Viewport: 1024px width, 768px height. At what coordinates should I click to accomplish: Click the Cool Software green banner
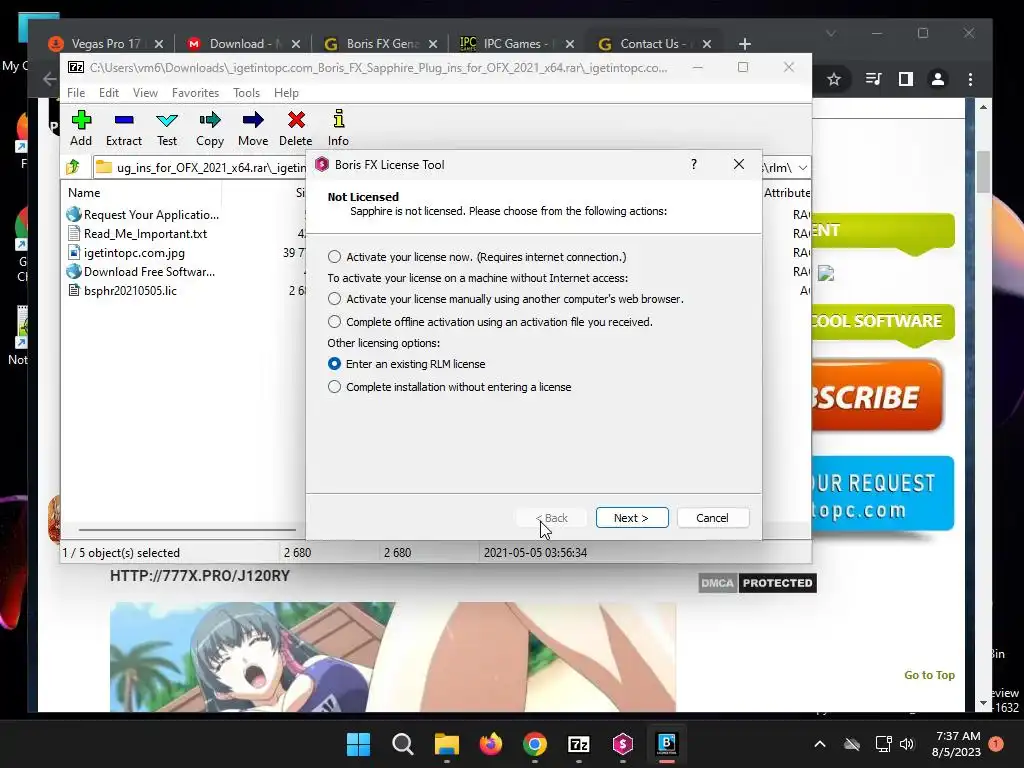click(x=883, y=321)
